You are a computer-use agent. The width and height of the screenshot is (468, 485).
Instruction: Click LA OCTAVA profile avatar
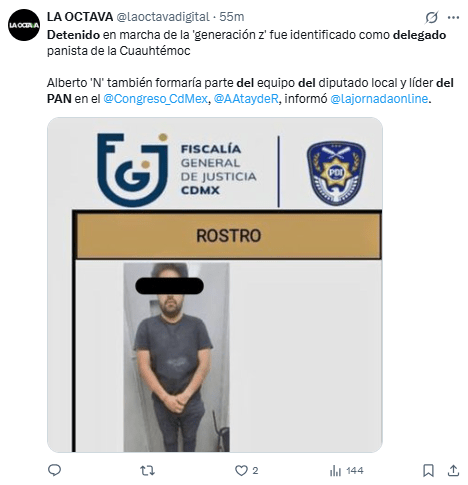click(x=24, y=25)
